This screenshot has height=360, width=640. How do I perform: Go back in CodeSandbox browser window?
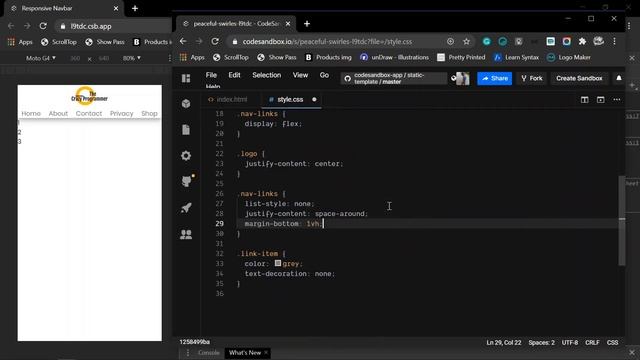(x=183, y=41)
